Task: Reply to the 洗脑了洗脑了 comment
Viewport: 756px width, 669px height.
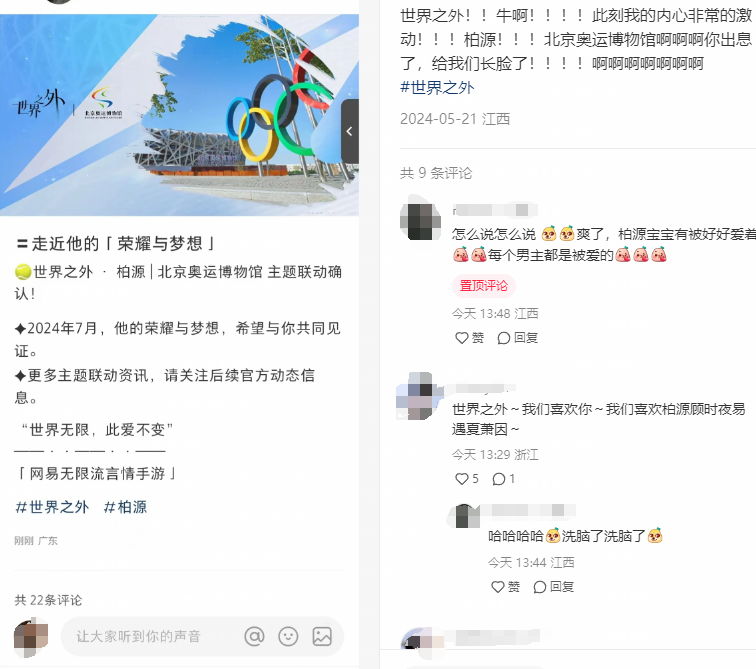Action: (554, 587)
